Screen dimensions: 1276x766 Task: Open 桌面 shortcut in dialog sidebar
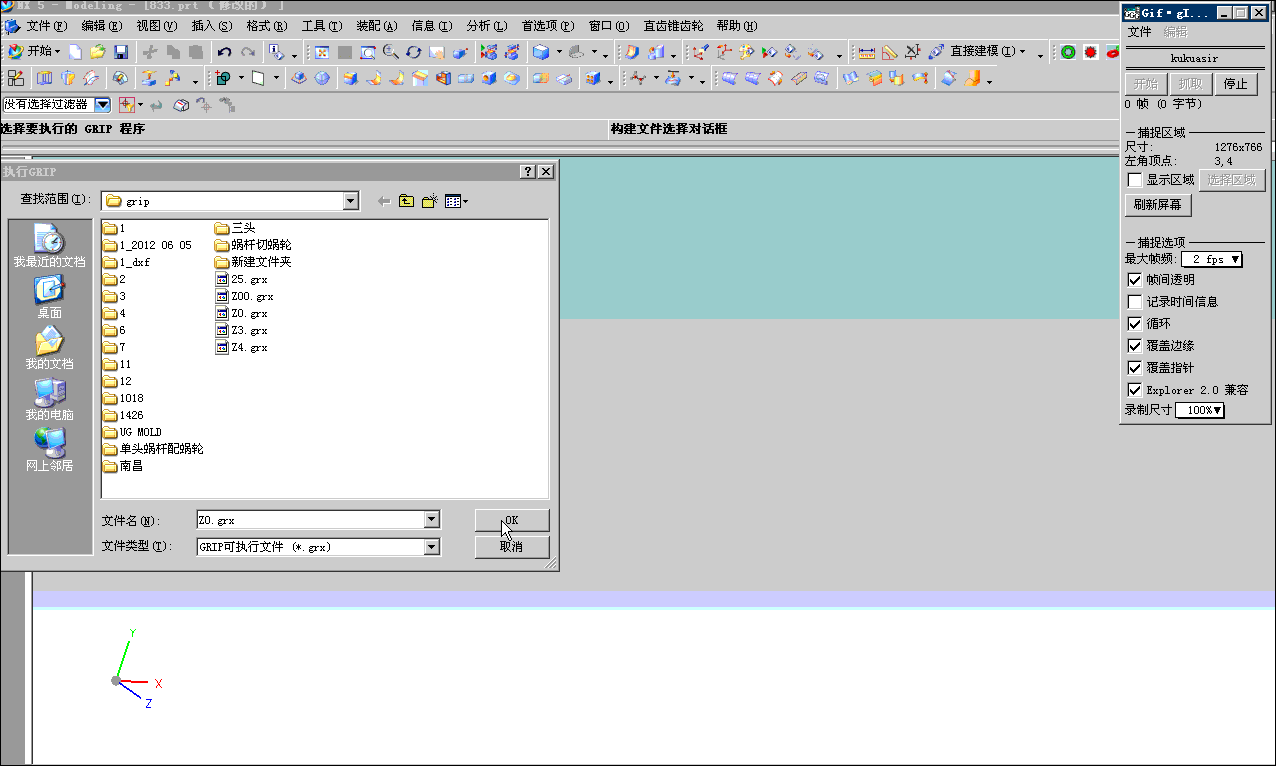point(49,297)
